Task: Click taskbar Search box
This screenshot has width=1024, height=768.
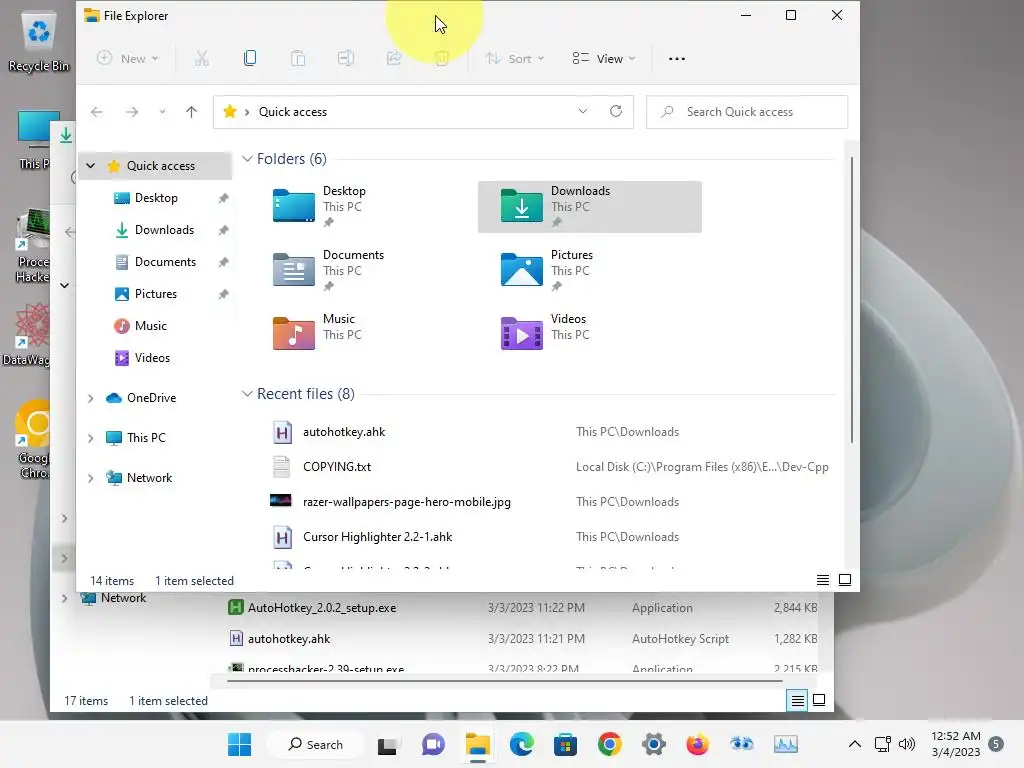Action: coord(315,744)
